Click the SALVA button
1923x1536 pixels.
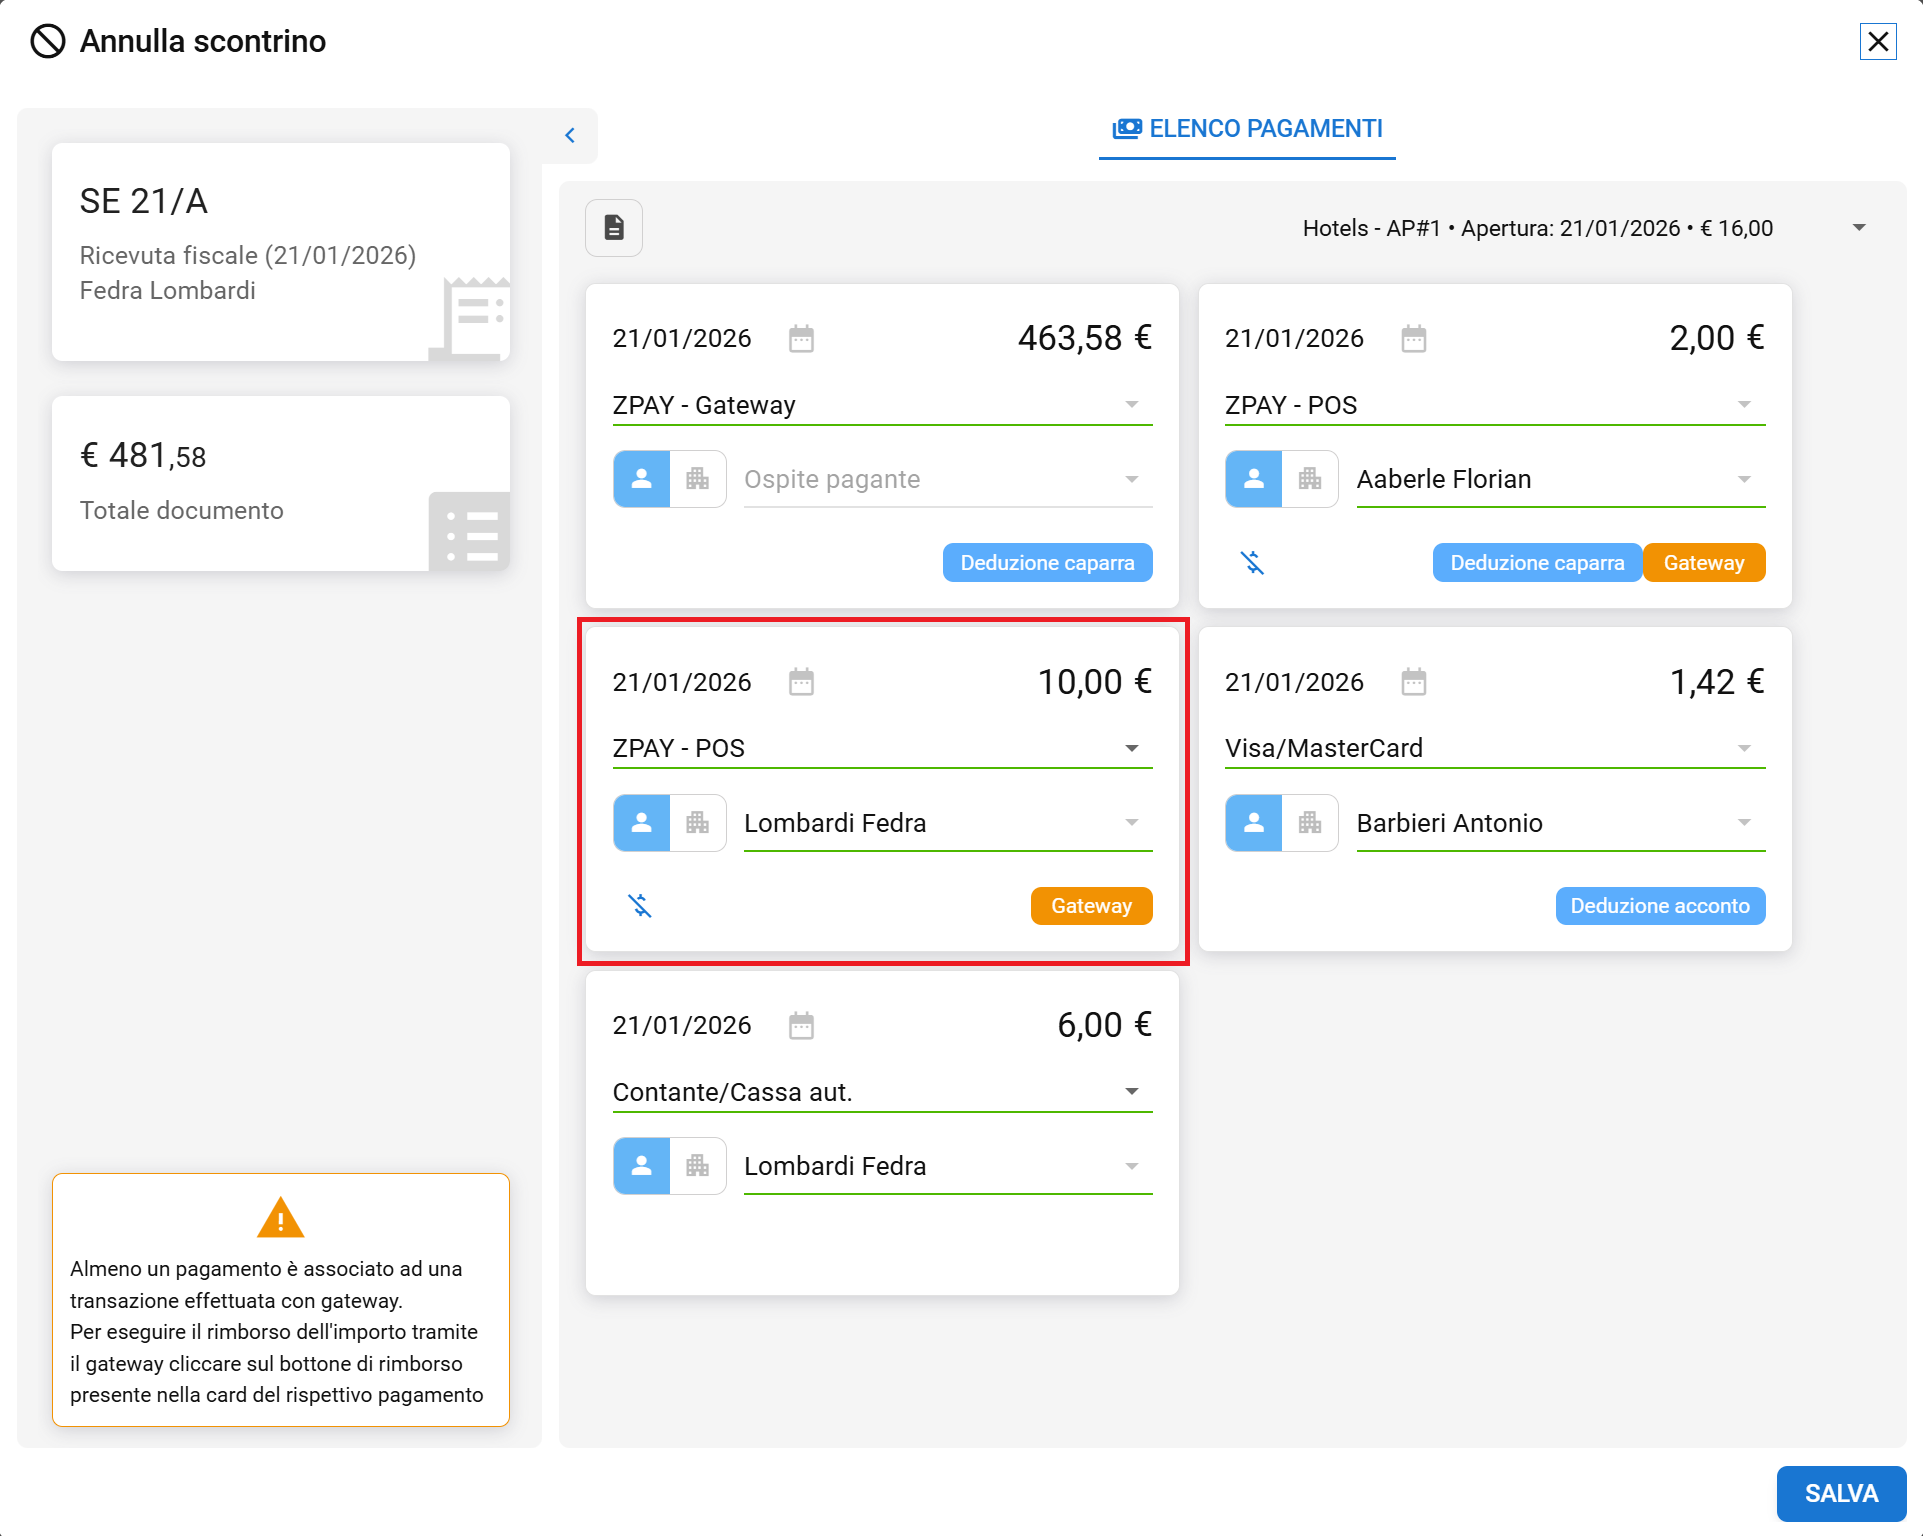point(1840,1493)
